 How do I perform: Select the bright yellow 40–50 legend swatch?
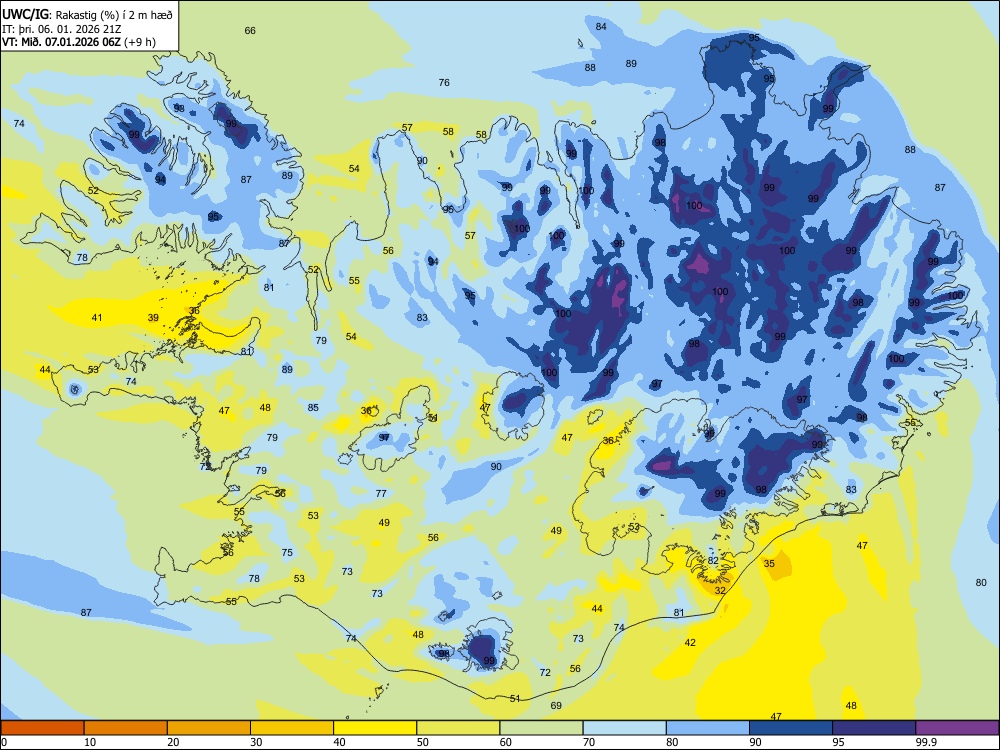(375, 728)
